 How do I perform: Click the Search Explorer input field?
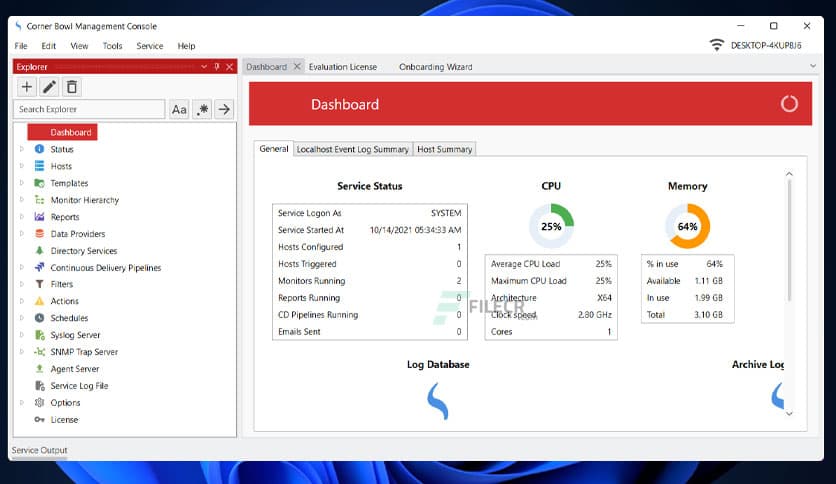pyautogui.click(x=89, y=109)
